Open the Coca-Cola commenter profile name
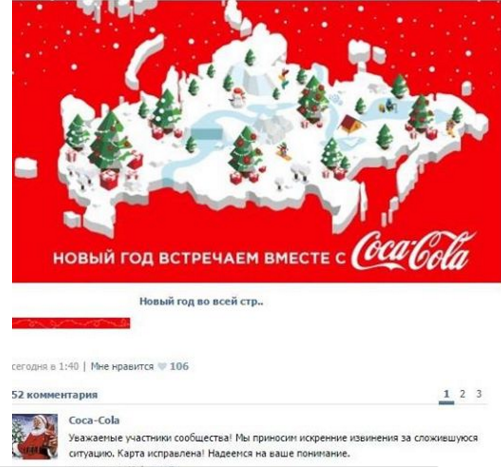This screenshot has height=467, width=501. (94, 420)
